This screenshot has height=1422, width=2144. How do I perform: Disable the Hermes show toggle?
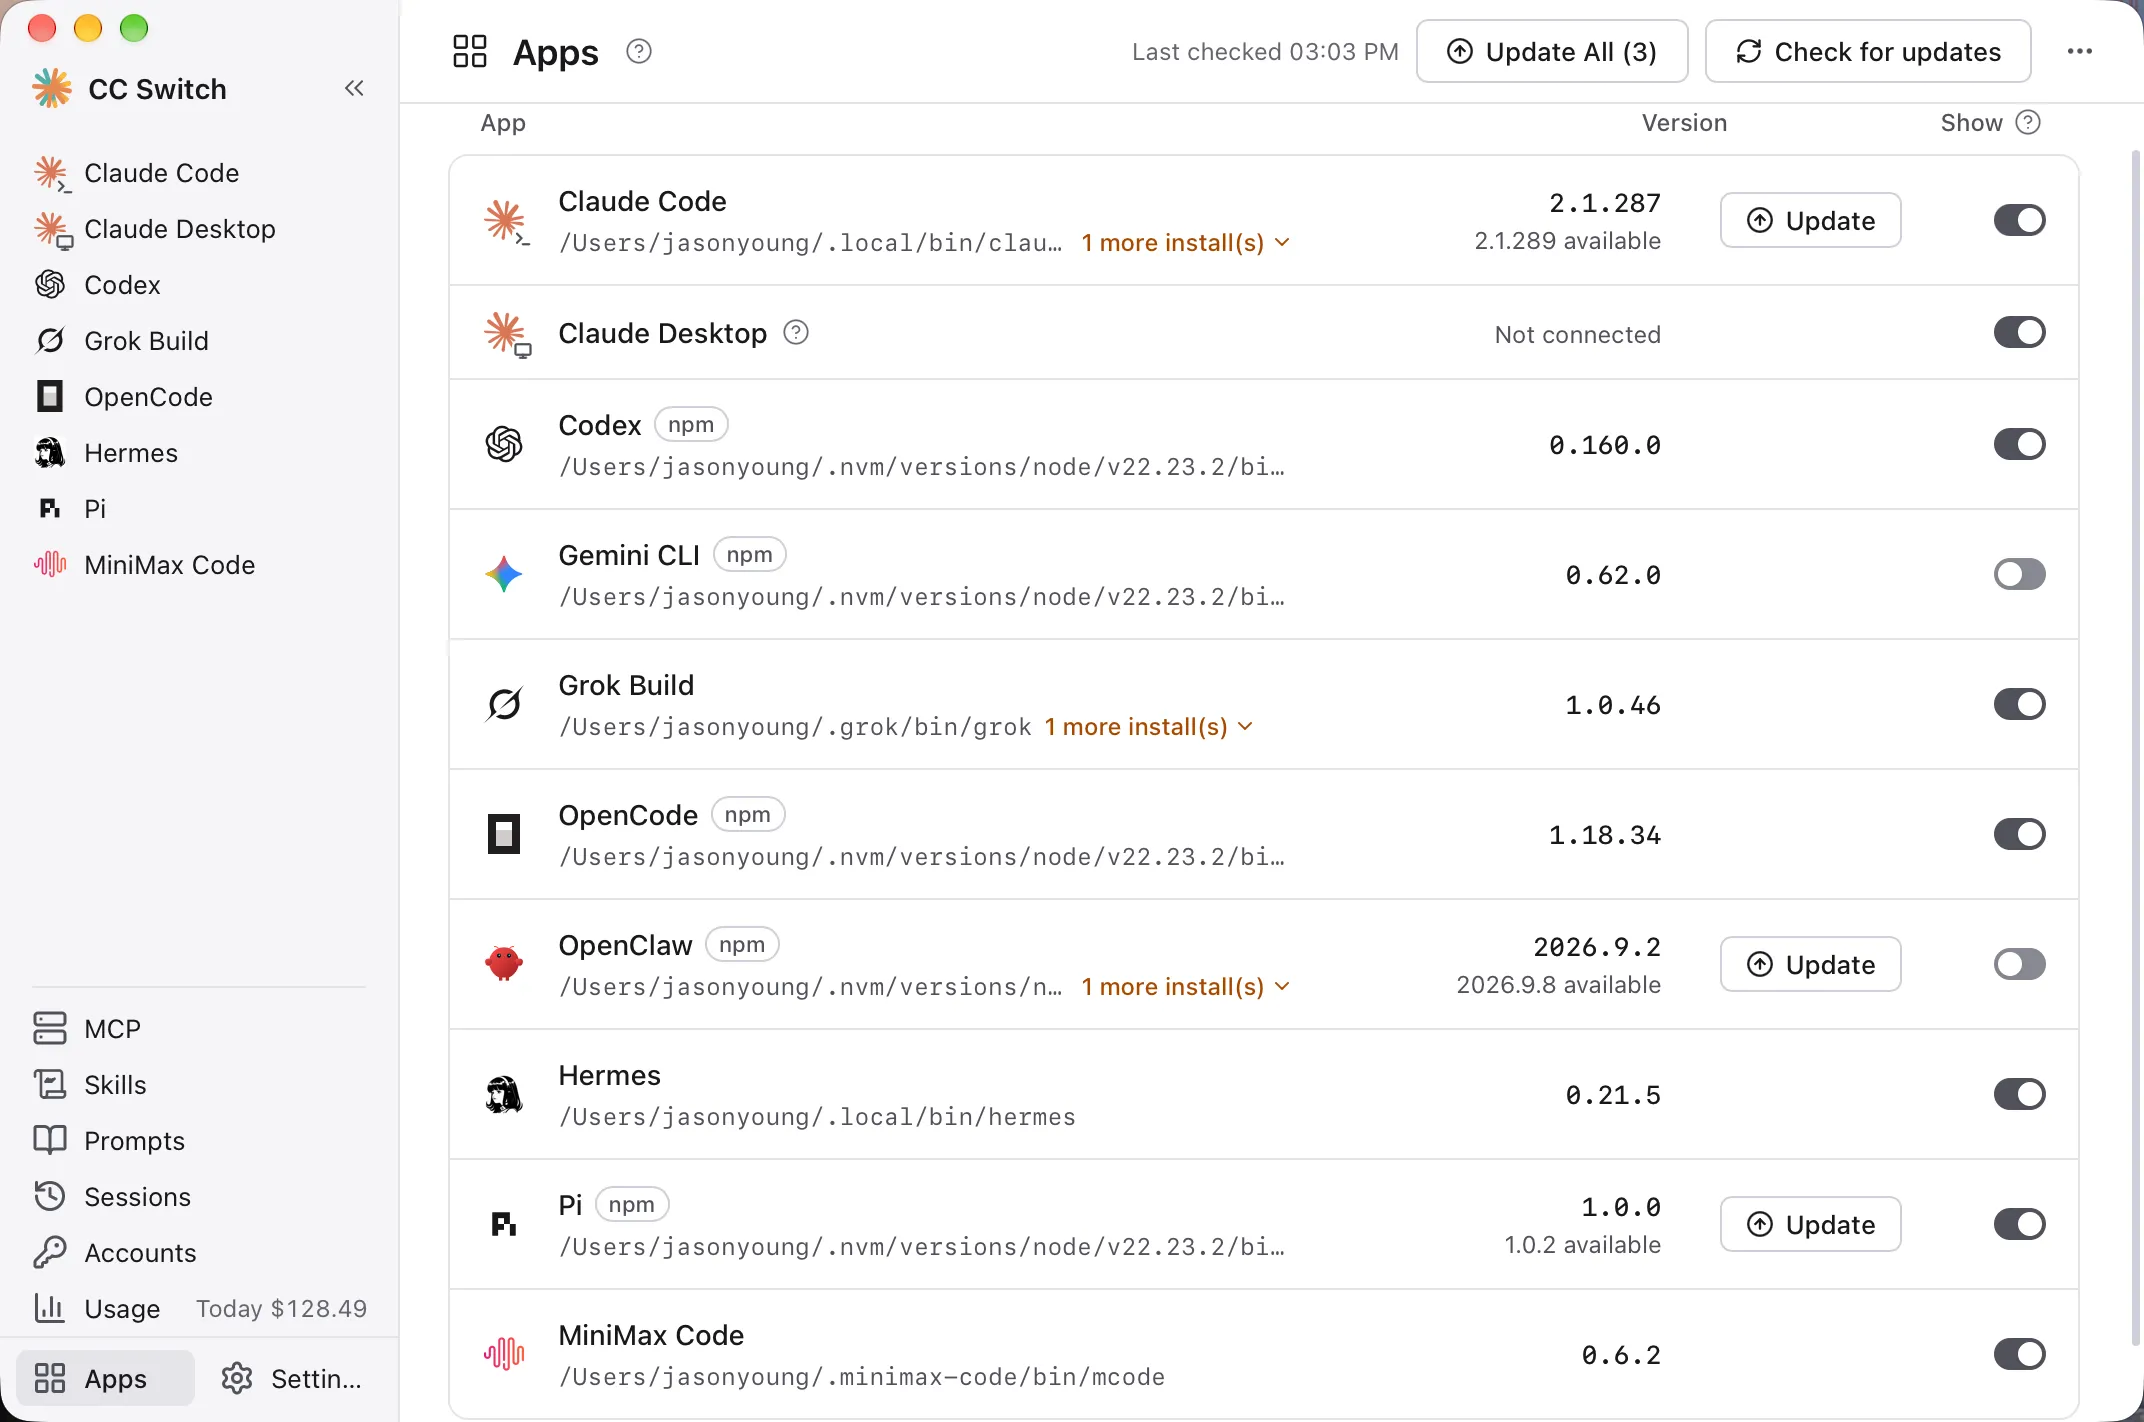2020,1094
